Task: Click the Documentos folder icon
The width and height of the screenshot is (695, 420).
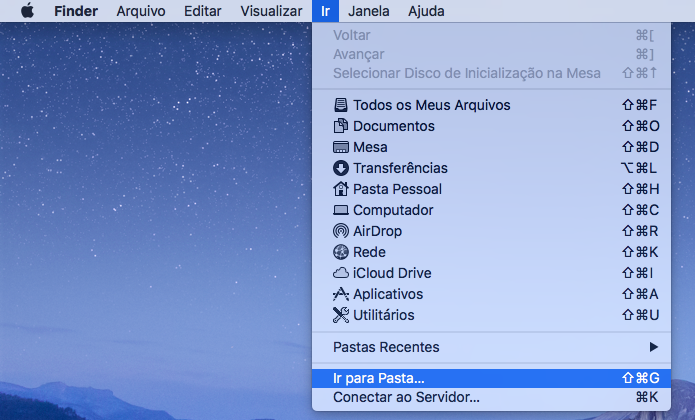Action: click(x=340, y=126)
